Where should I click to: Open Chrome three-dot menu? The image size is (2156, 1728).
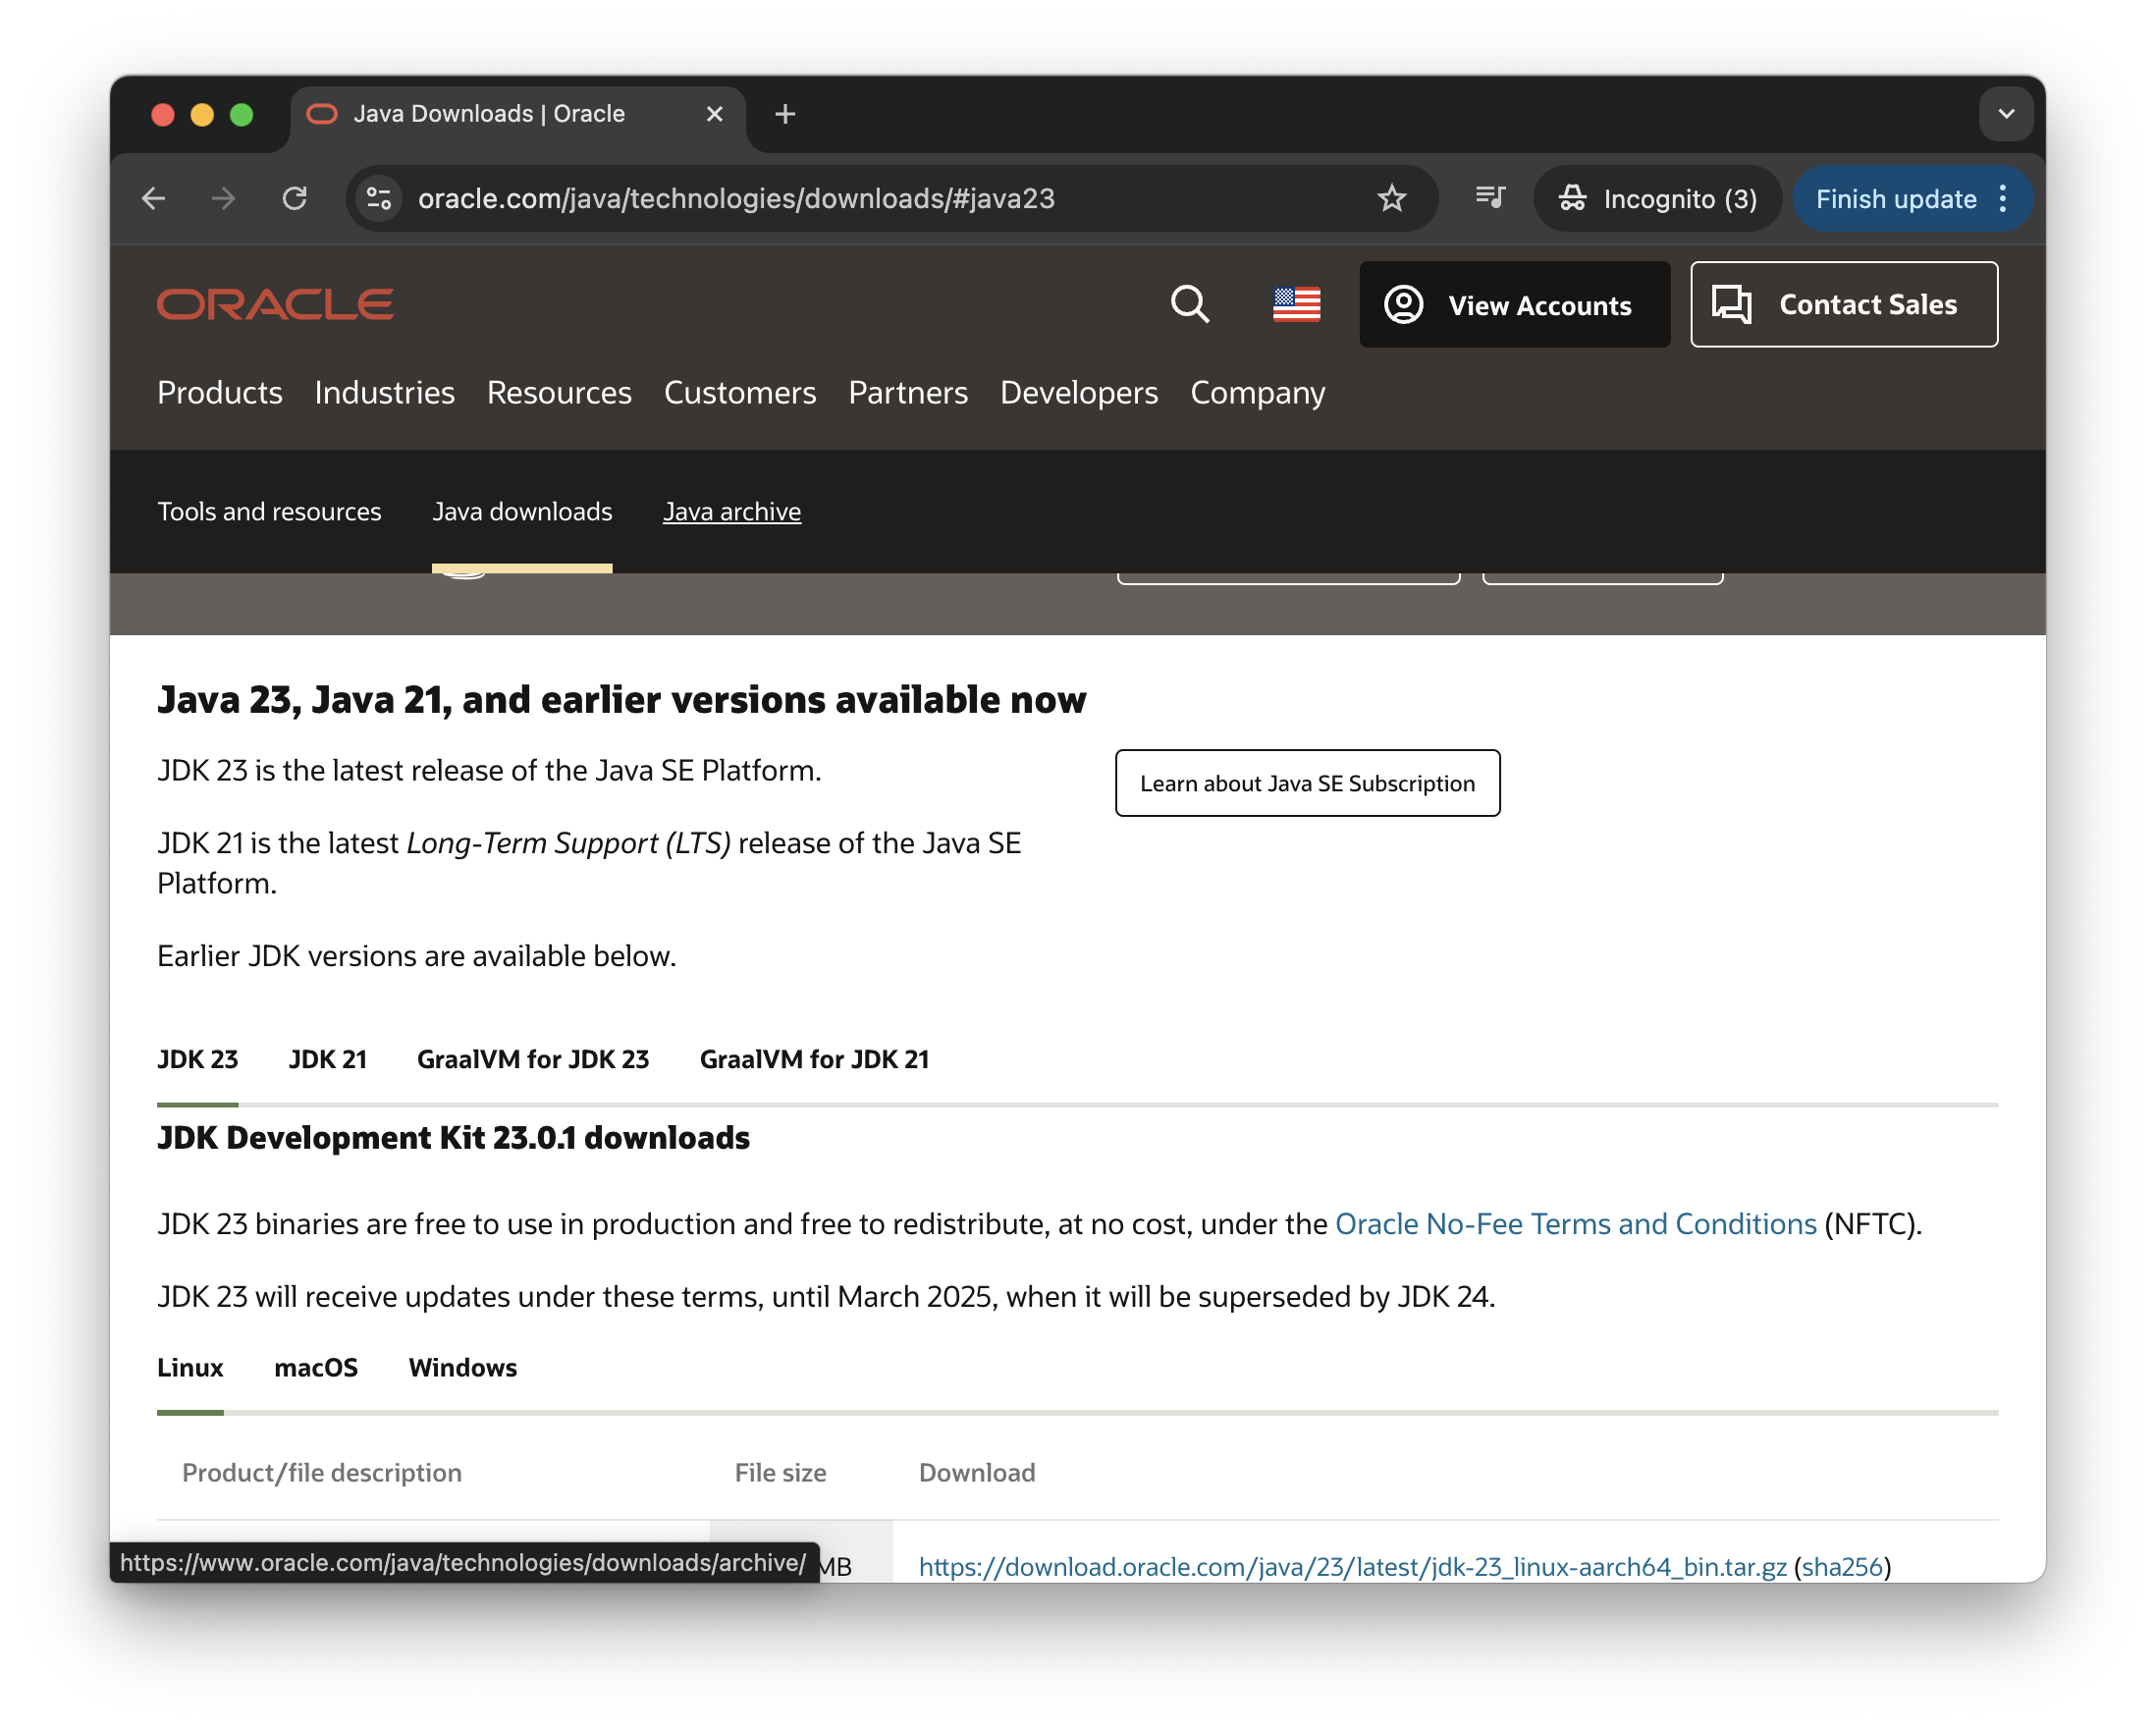[2003, 198]
